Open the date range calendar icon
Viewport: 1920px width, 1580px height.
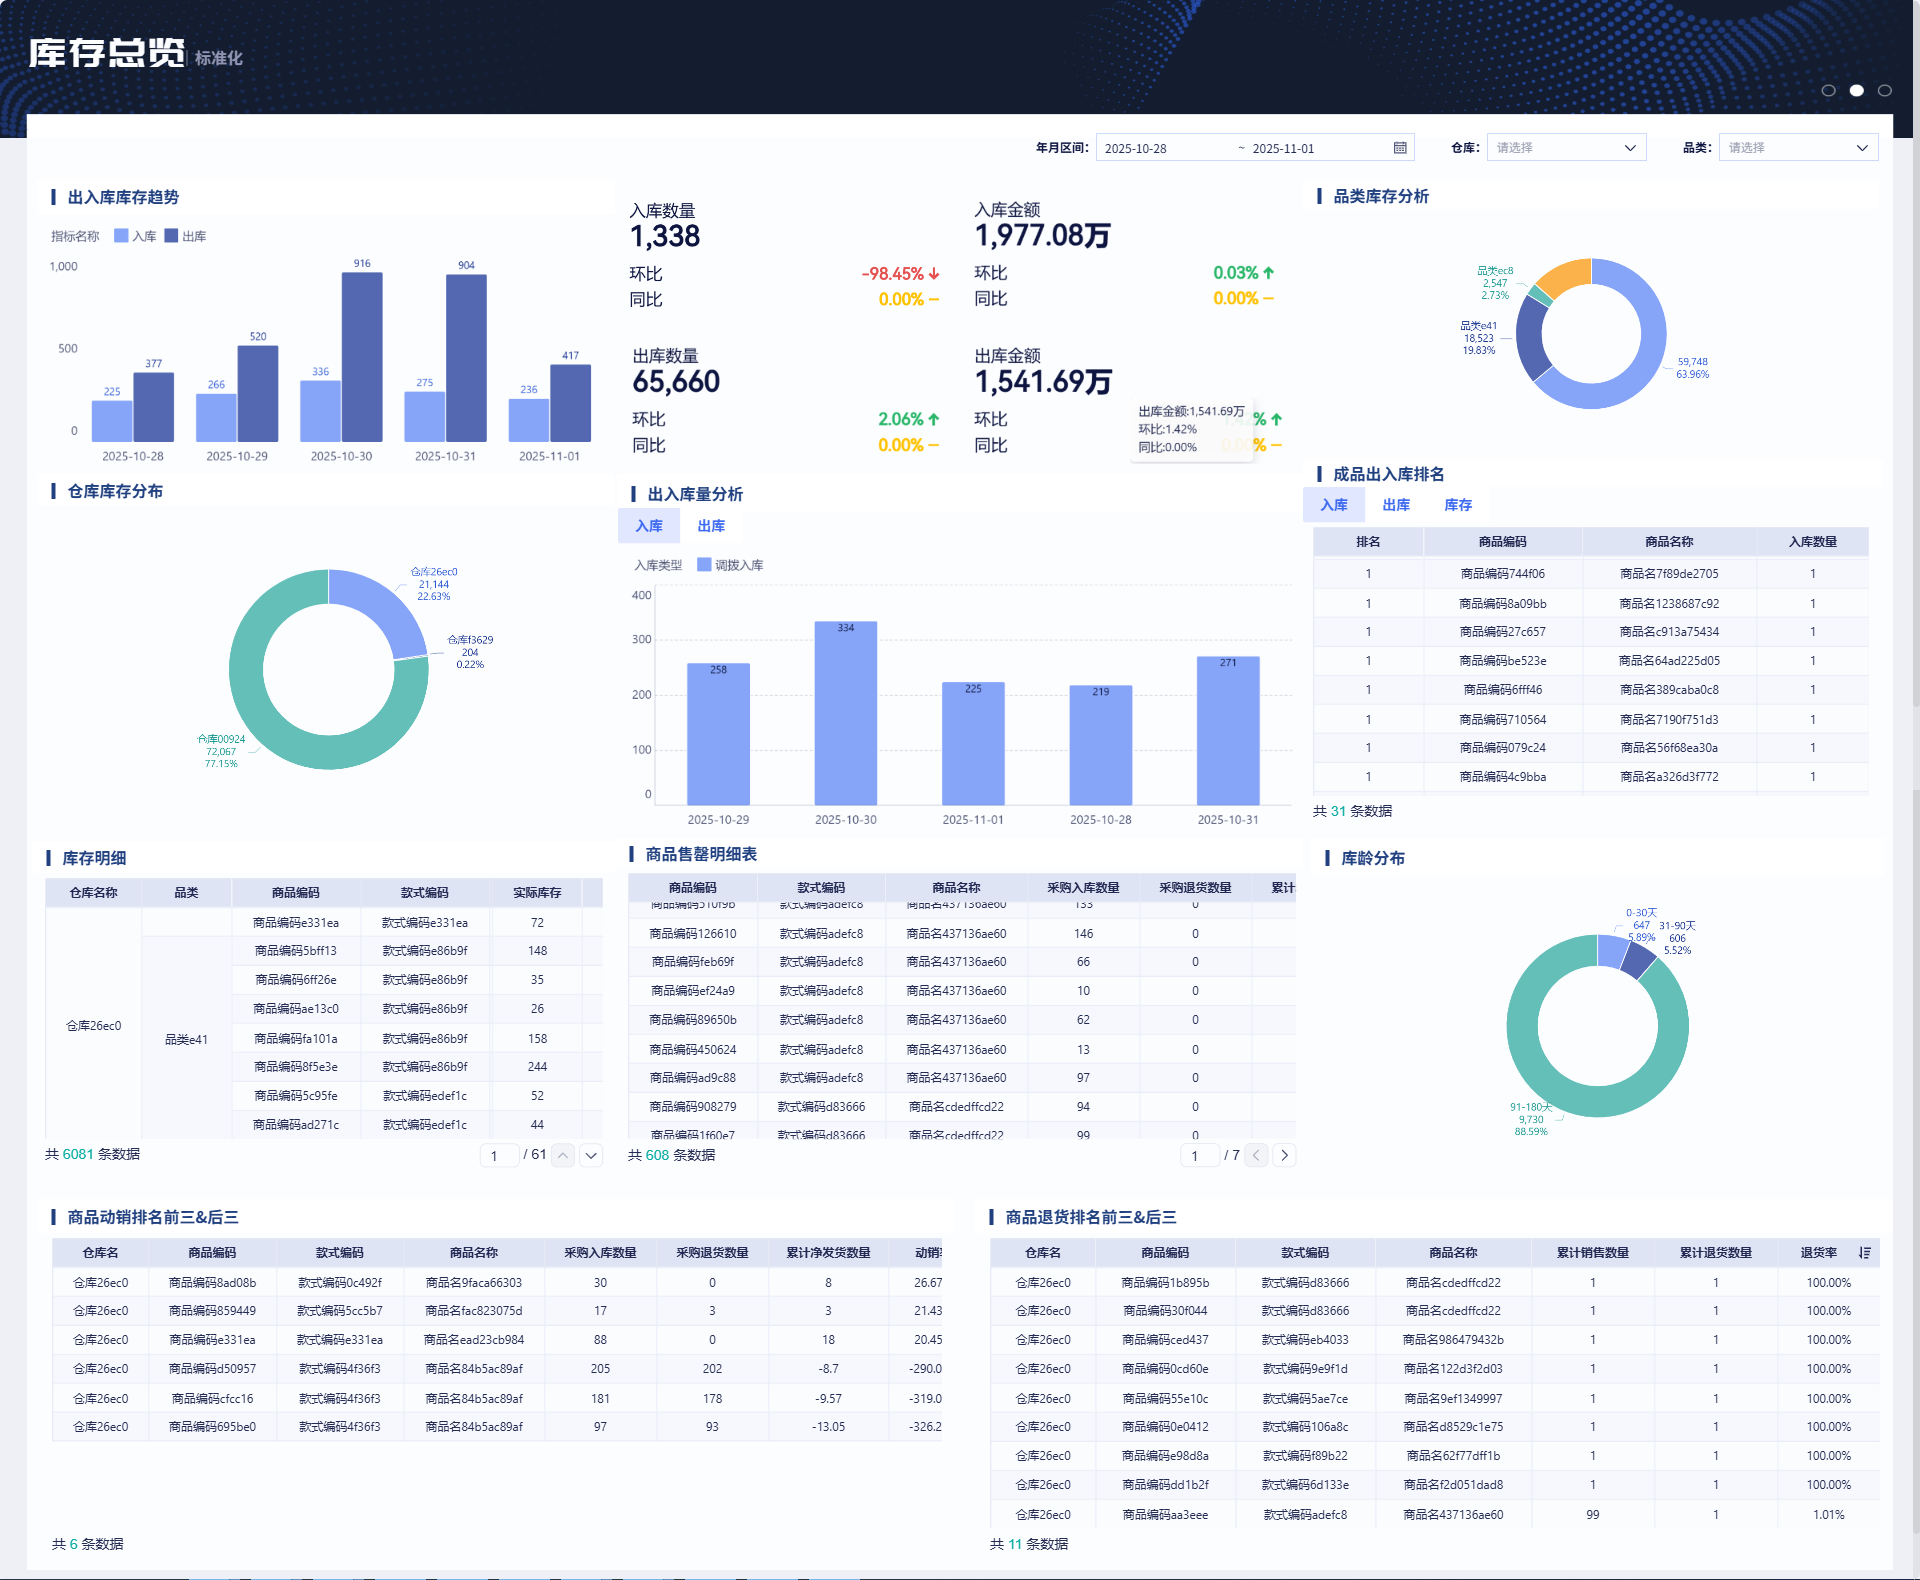coord(1400,148)
